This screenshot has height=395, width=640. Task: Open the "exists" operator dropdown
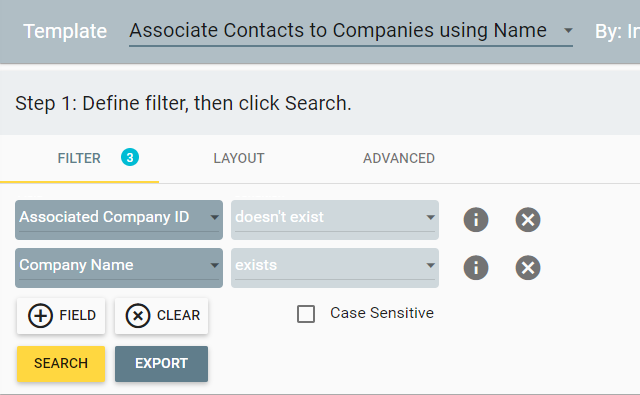click(335, 268)
